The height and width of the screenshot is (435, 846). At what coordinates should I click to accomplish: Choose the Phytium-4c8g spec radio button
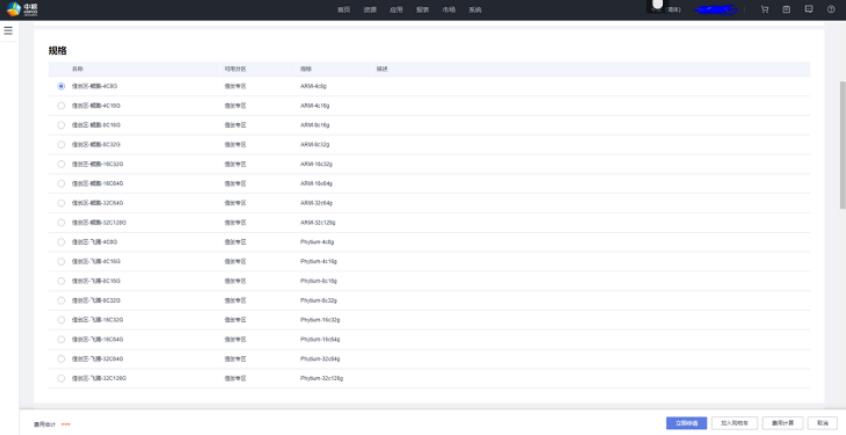click(x=62, y=241)
